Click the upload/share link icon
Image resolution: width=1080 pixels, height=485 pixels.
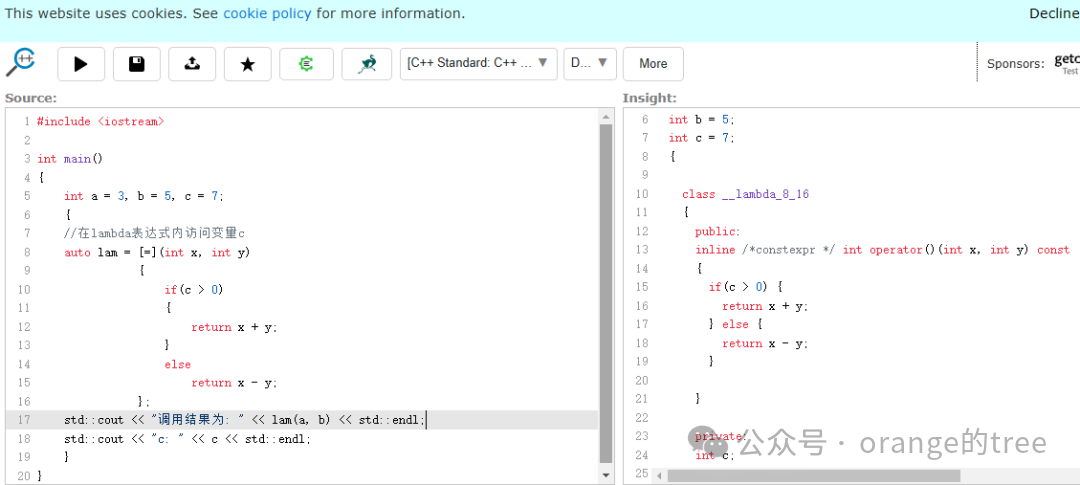tap(192, 64)
